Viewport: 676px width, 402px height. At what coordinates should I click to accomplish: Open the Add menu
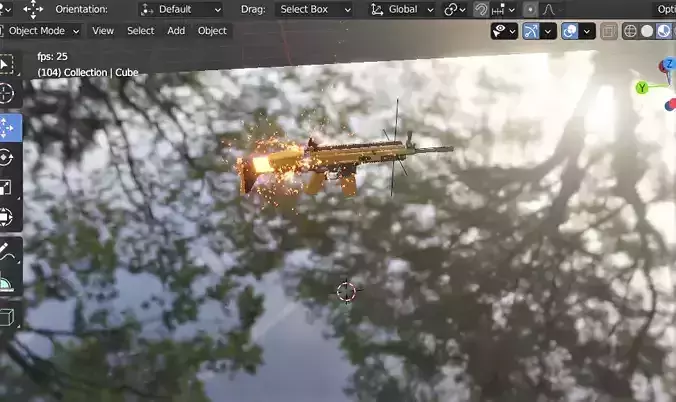coord(176,31)
